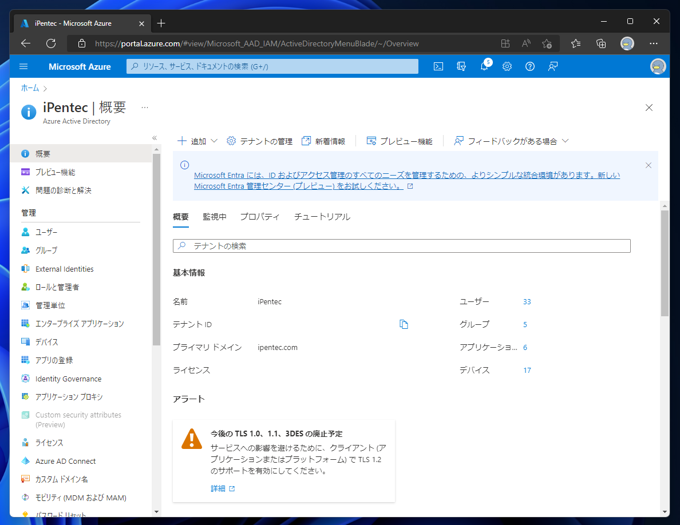This screenshot has height=525, width=680.
Task: Open the notifications bell
Action: tap(484, 66)
